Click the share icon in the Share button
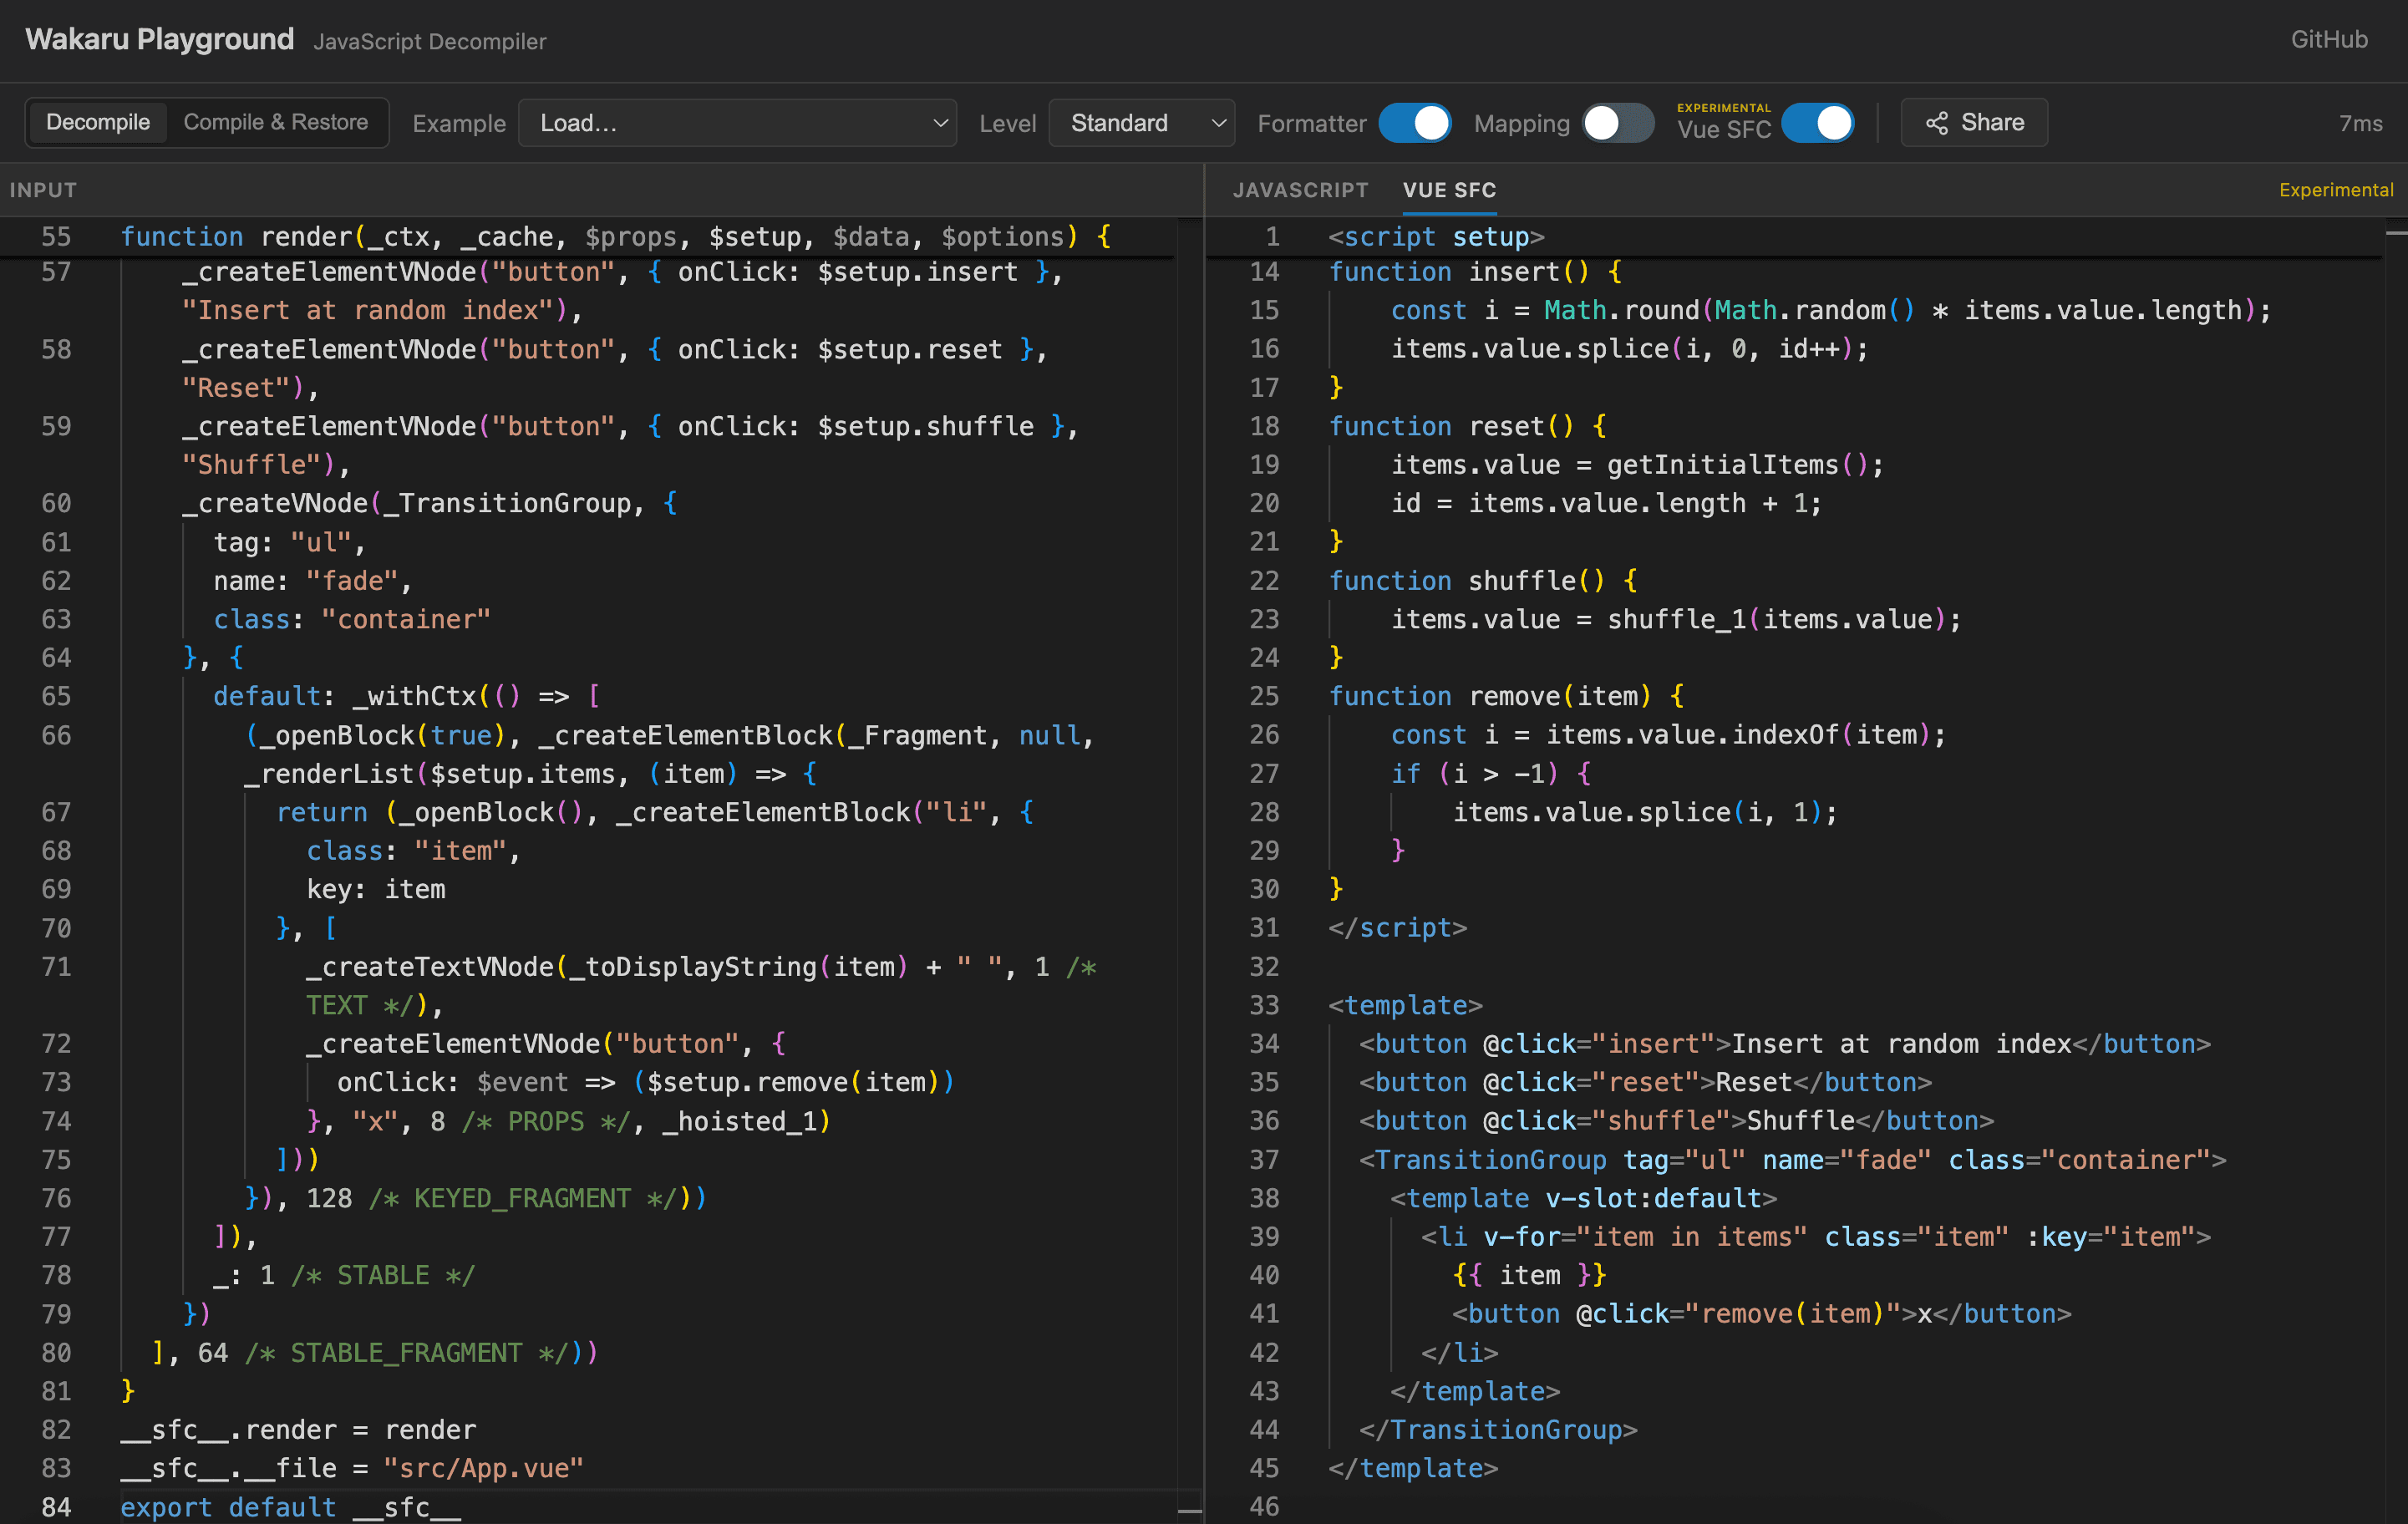The height and width of the screenshot is (1524, 2408). pos(1936,123)
